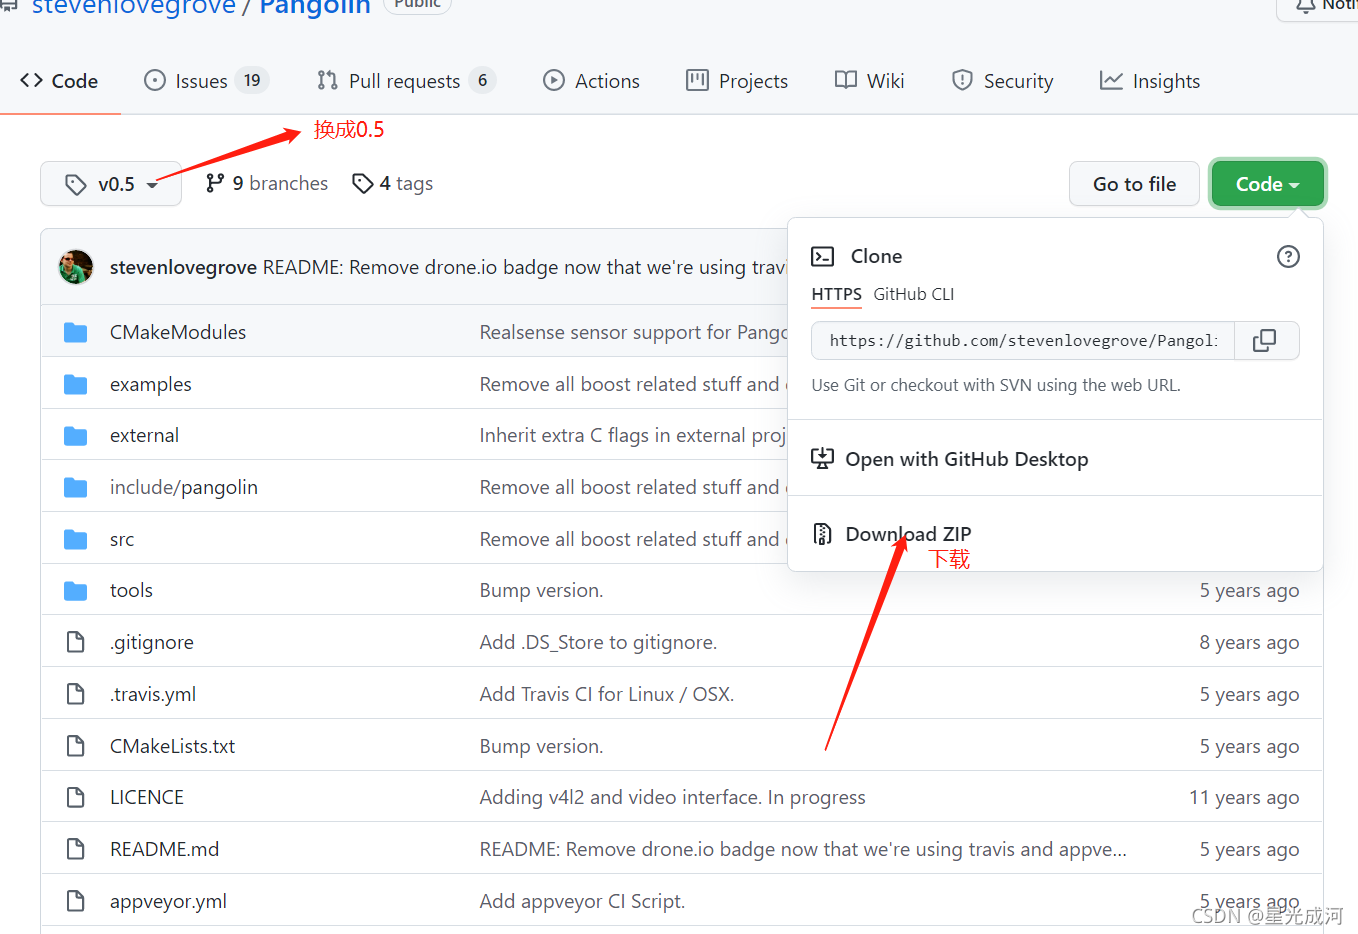1358x934 pixels.
Task: Open the appveyor.yml file
Action: pos(168,902)
